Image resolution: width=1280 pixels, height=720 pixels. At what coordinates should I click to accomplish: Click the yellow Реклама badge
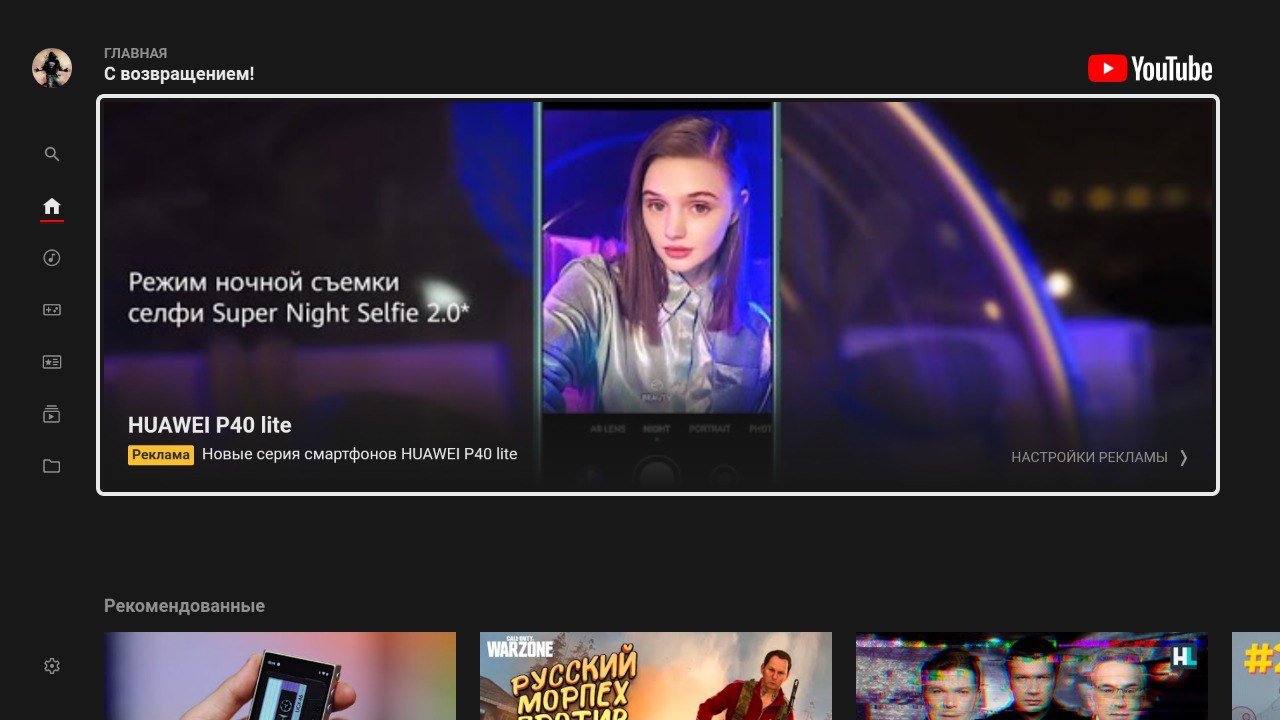pyautogui.click(x=161, y=455)
